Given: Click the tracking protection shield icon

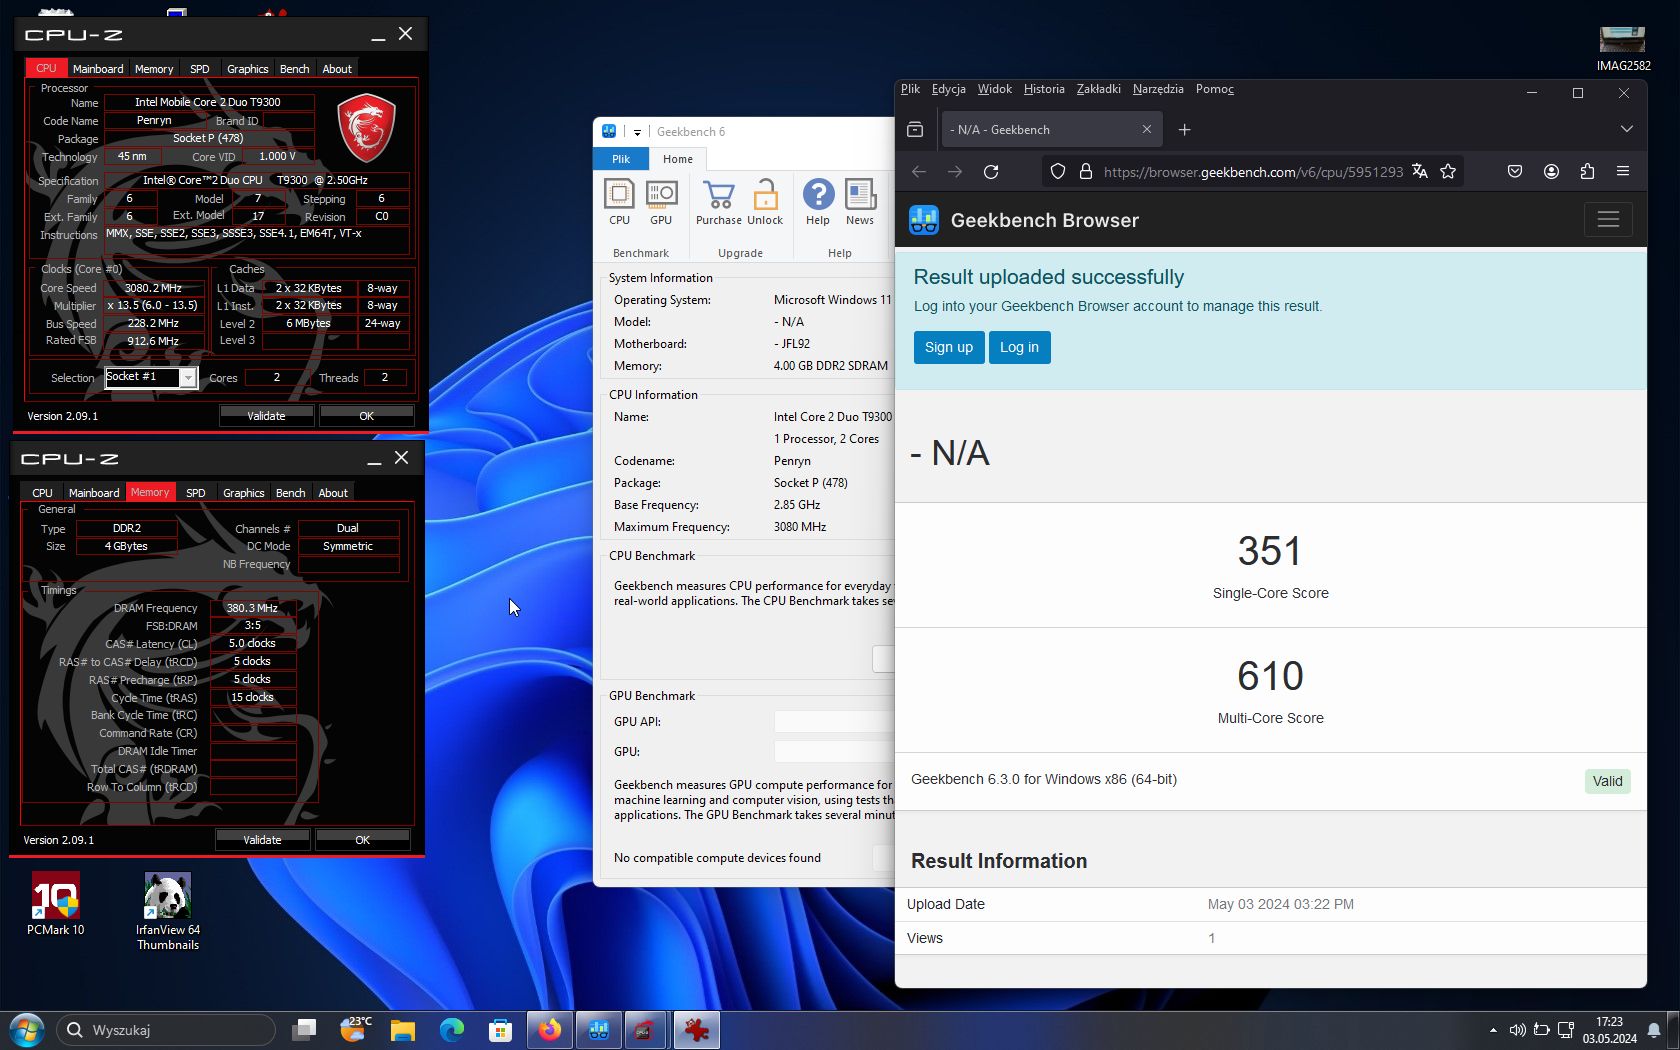Looking at the screenshot, I should [x=1058, y=172].
